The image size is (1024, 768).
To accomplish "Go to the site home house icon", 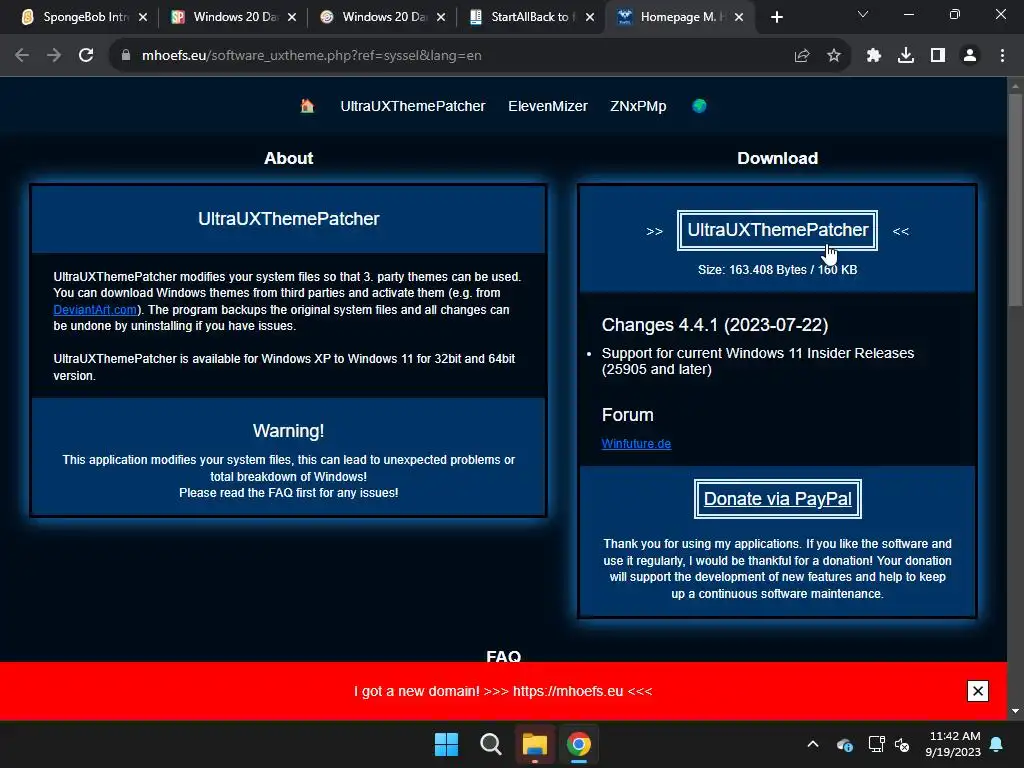I will [x=307, y=106].
